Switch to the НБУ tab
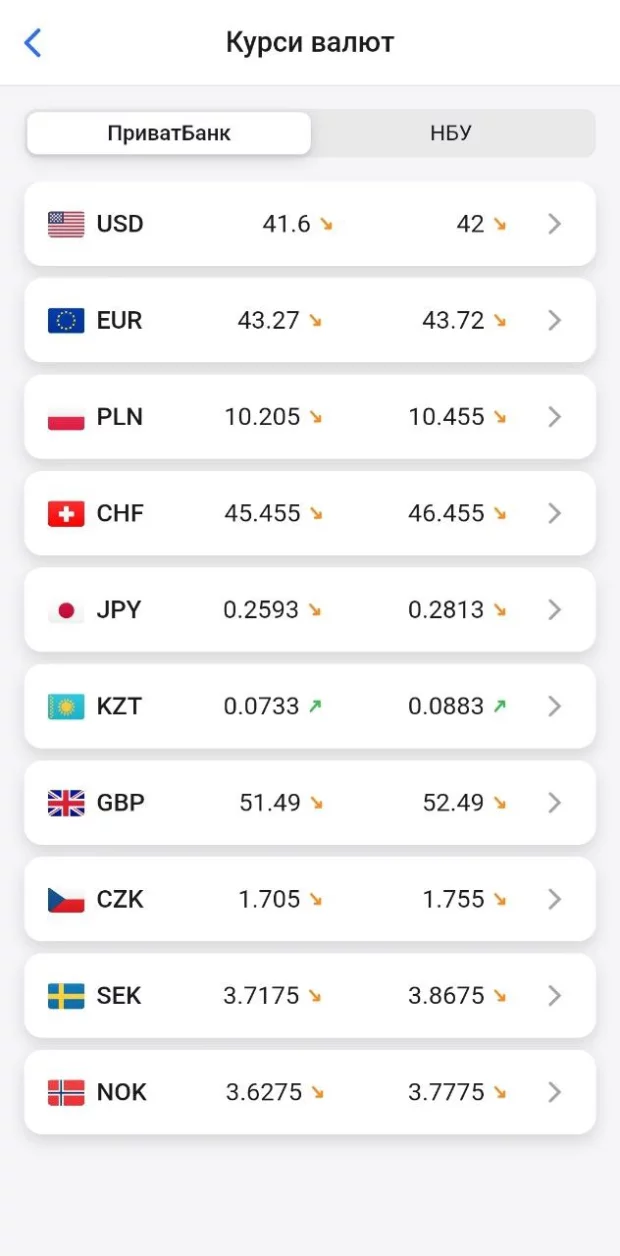 pos(451,133)
